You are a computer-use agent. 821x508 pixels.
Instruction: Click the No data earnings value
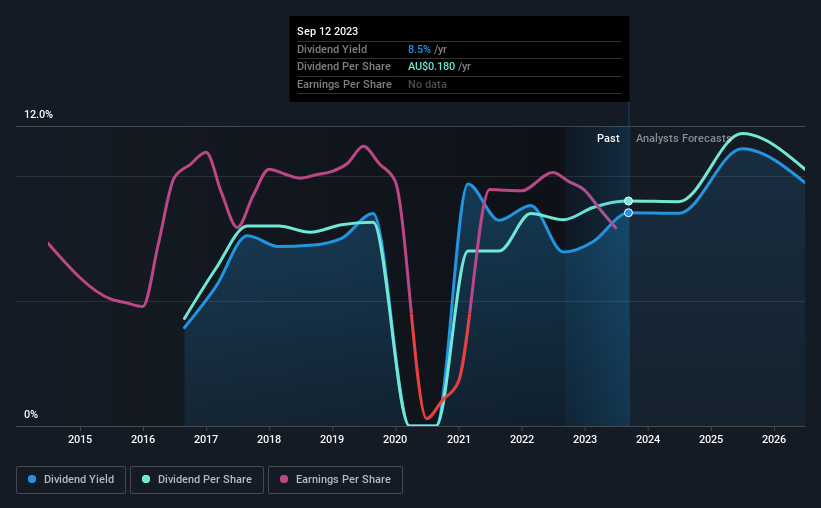(427, 84)
